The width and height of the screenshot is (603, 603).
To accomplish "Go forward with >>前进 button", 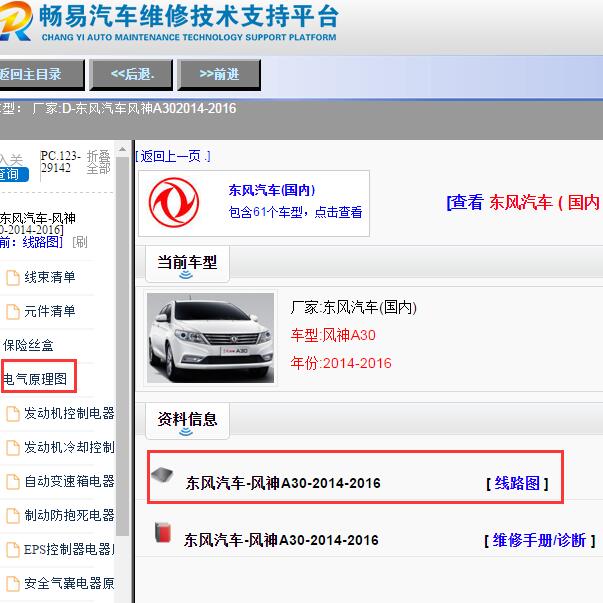I will (219, 75).
